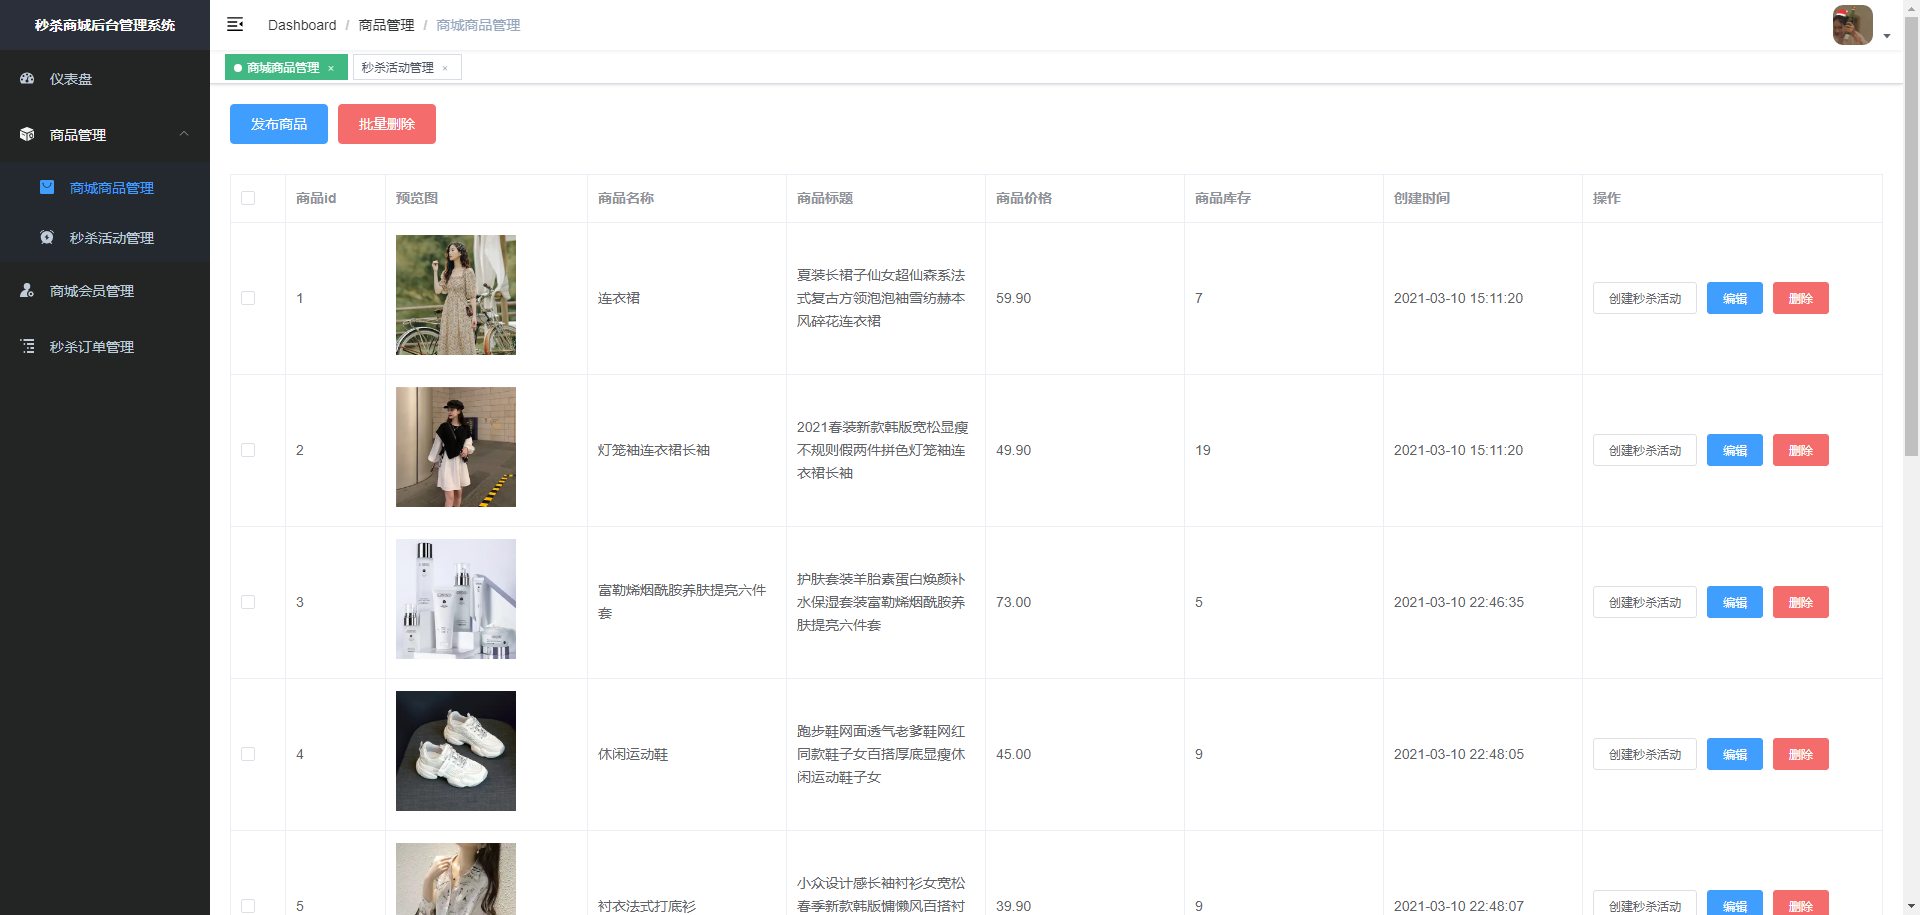This screenshot has height=915, width=1920.
Task: Check the row checkbox for 灯笼袖连衣裙长袖
Action: coord(248,450)
